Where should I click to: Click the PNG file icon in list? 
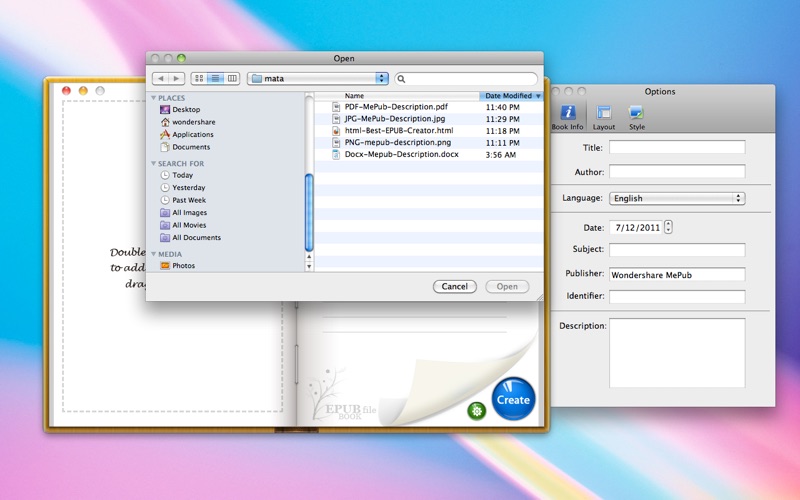[336, 142]
